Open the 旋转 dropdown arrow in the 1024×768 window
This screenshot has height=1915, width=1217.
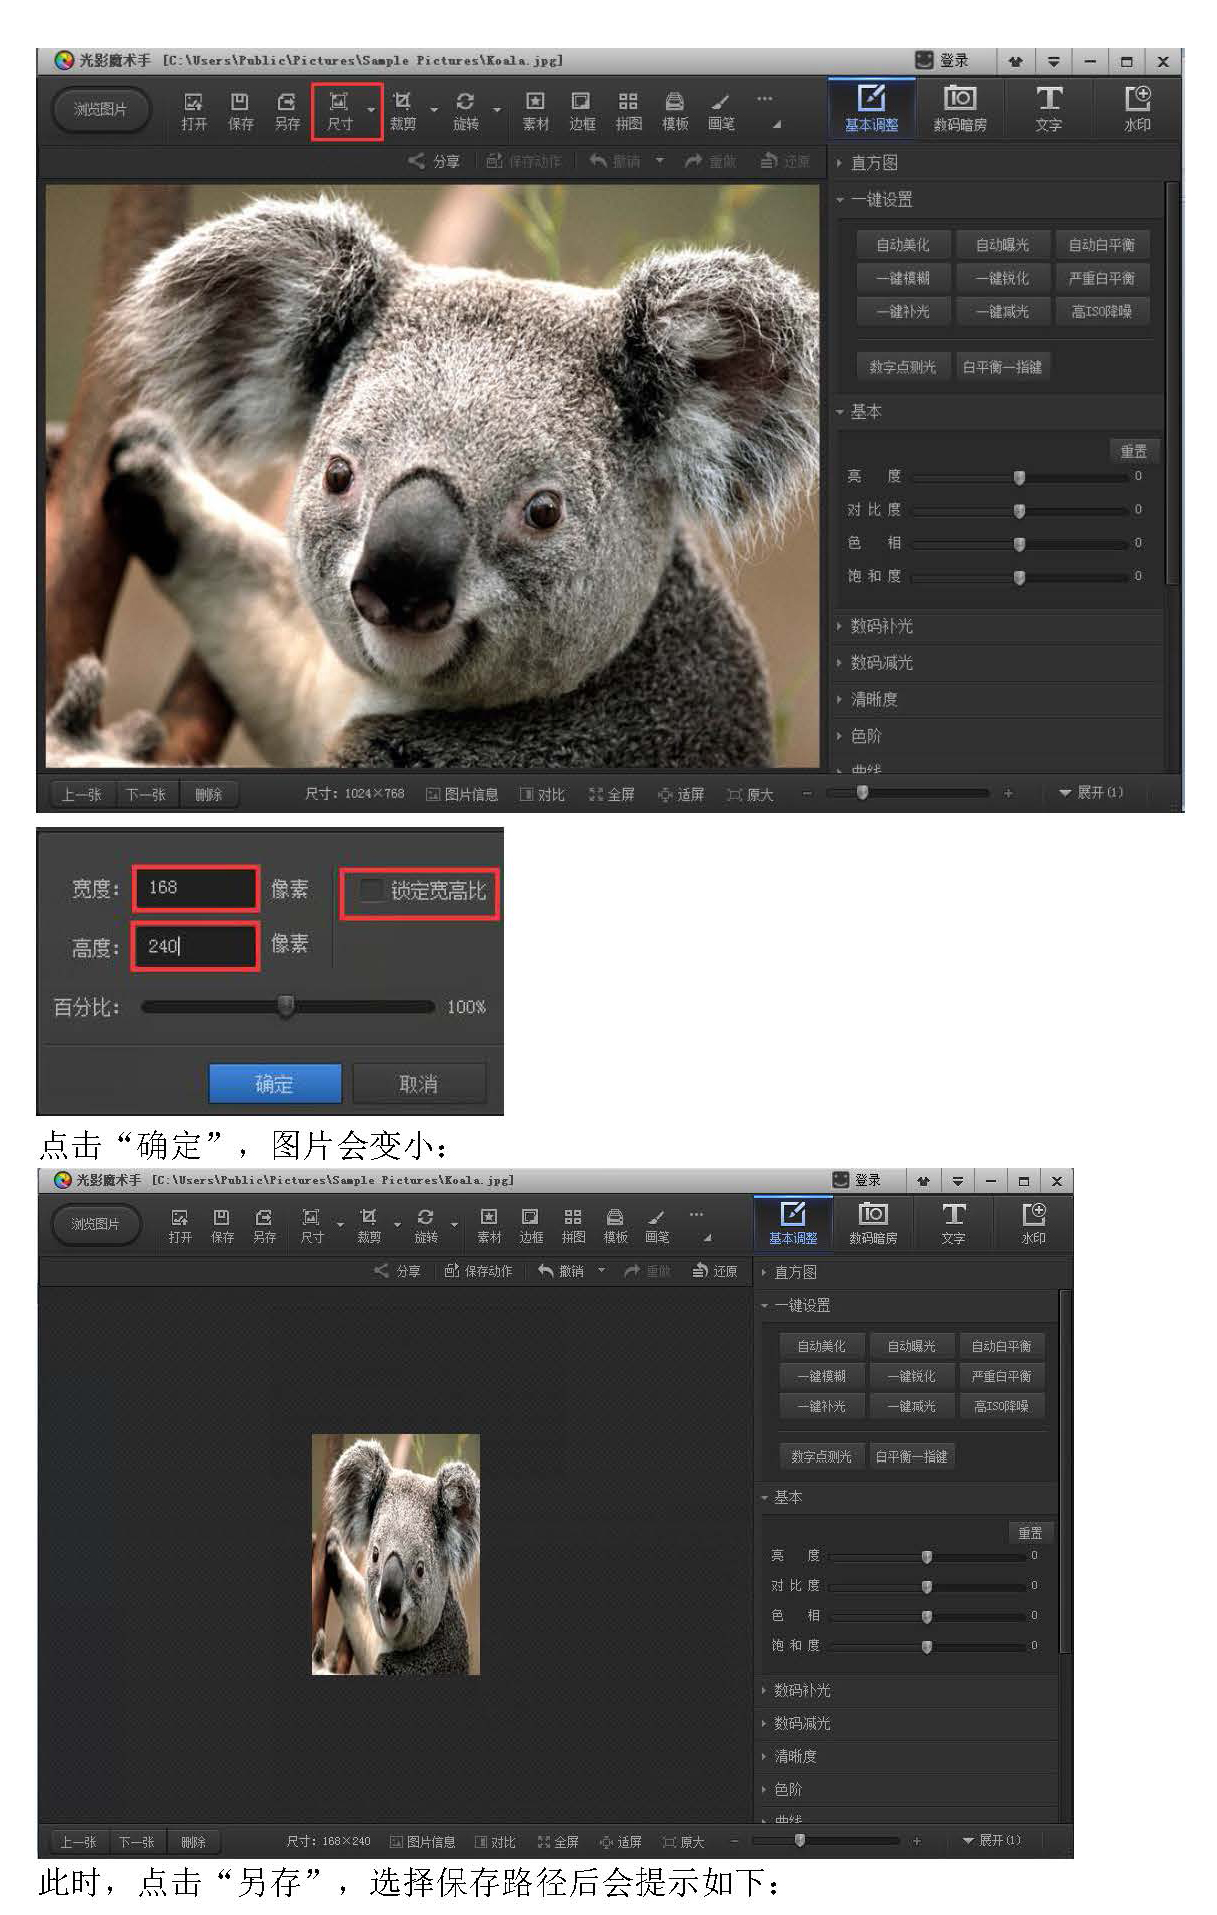point(497,110)
